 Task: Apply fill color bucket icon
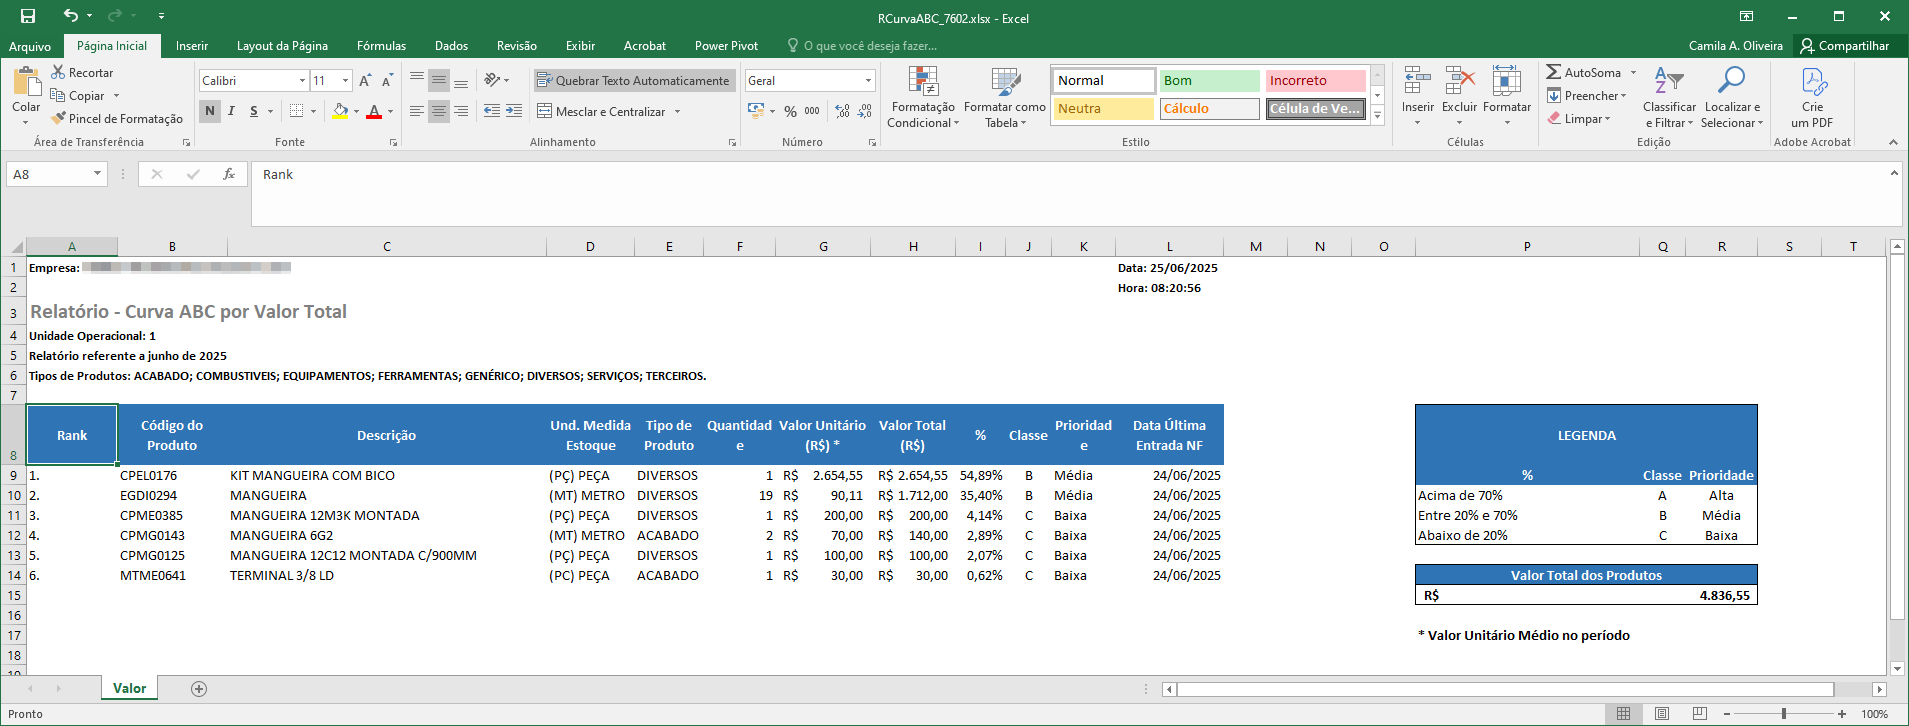pyautogui.click(x=340, y=111)
